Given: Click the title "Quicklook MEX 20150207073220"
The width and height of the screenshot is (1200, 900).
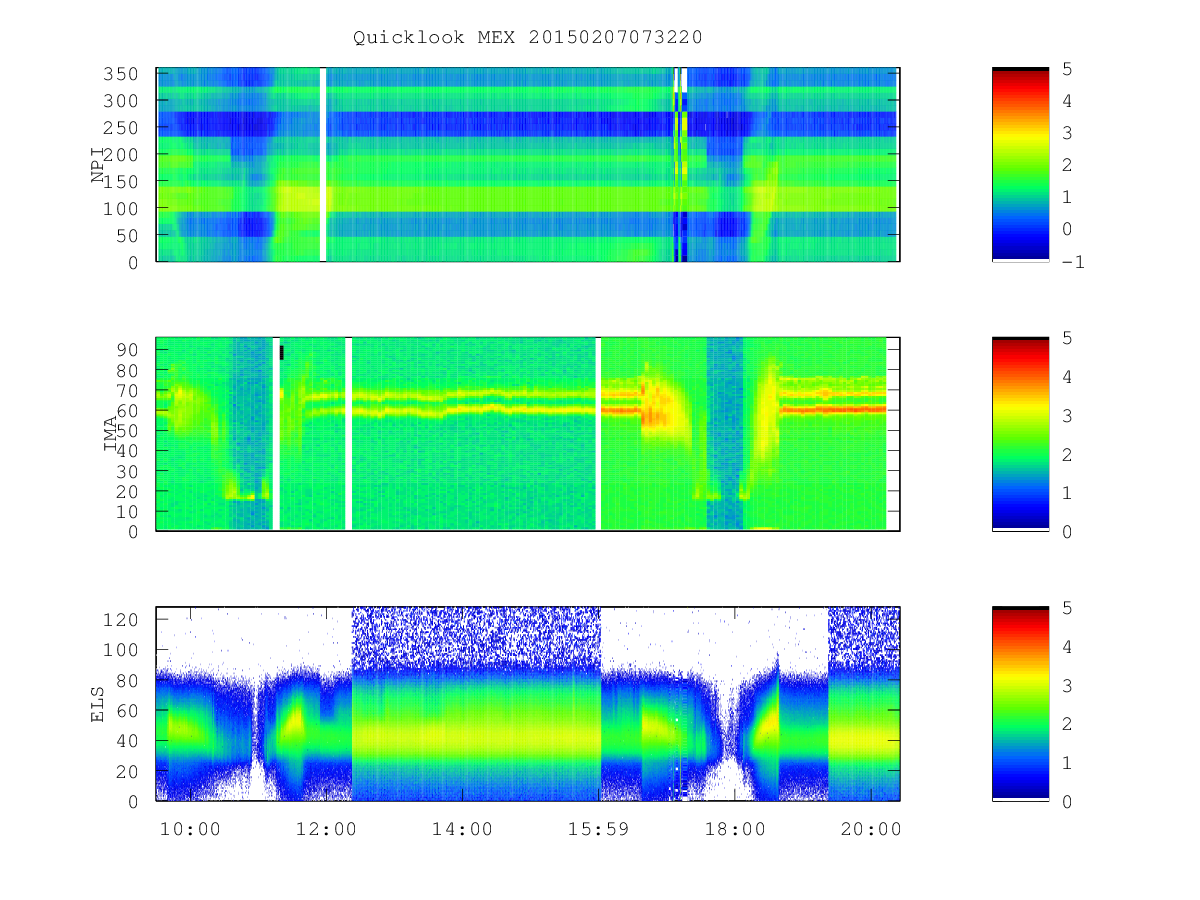Looking at the screenshot, I should [528, 38].
